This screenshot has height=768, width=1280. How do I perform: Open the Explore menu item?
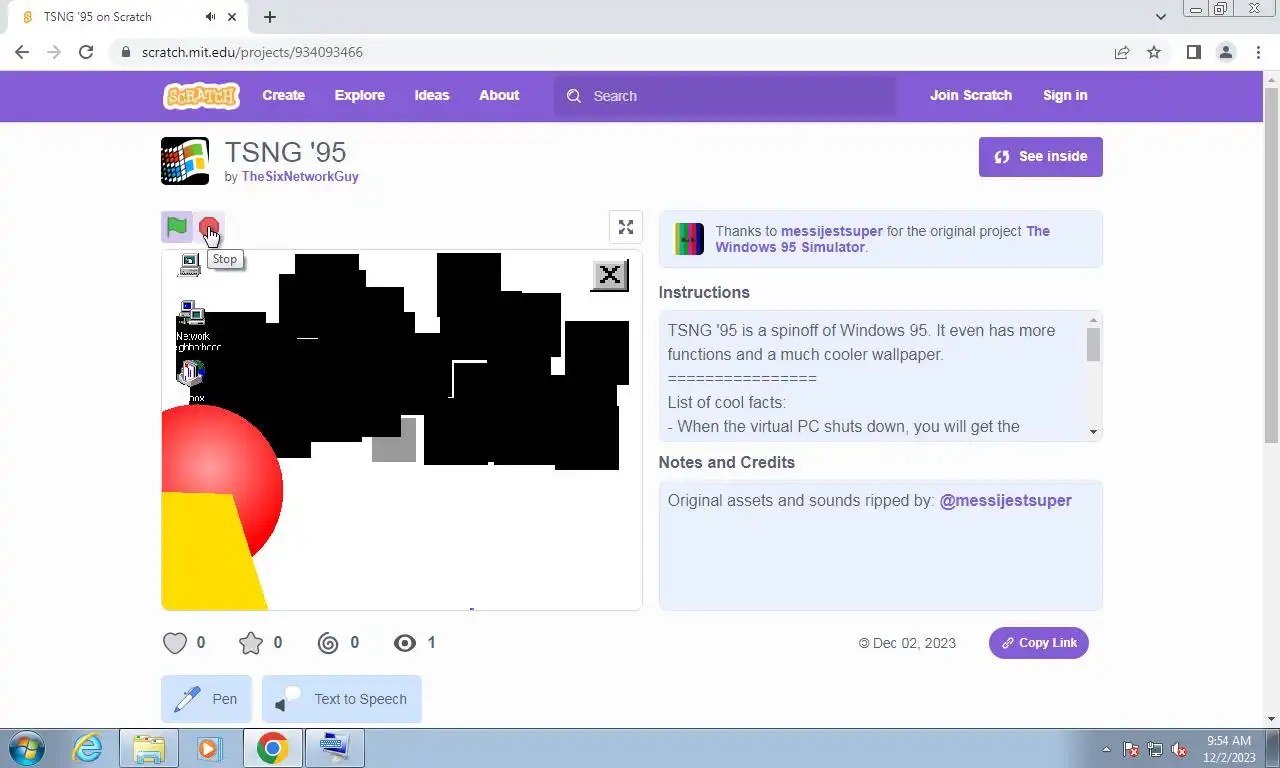[360, 96]
